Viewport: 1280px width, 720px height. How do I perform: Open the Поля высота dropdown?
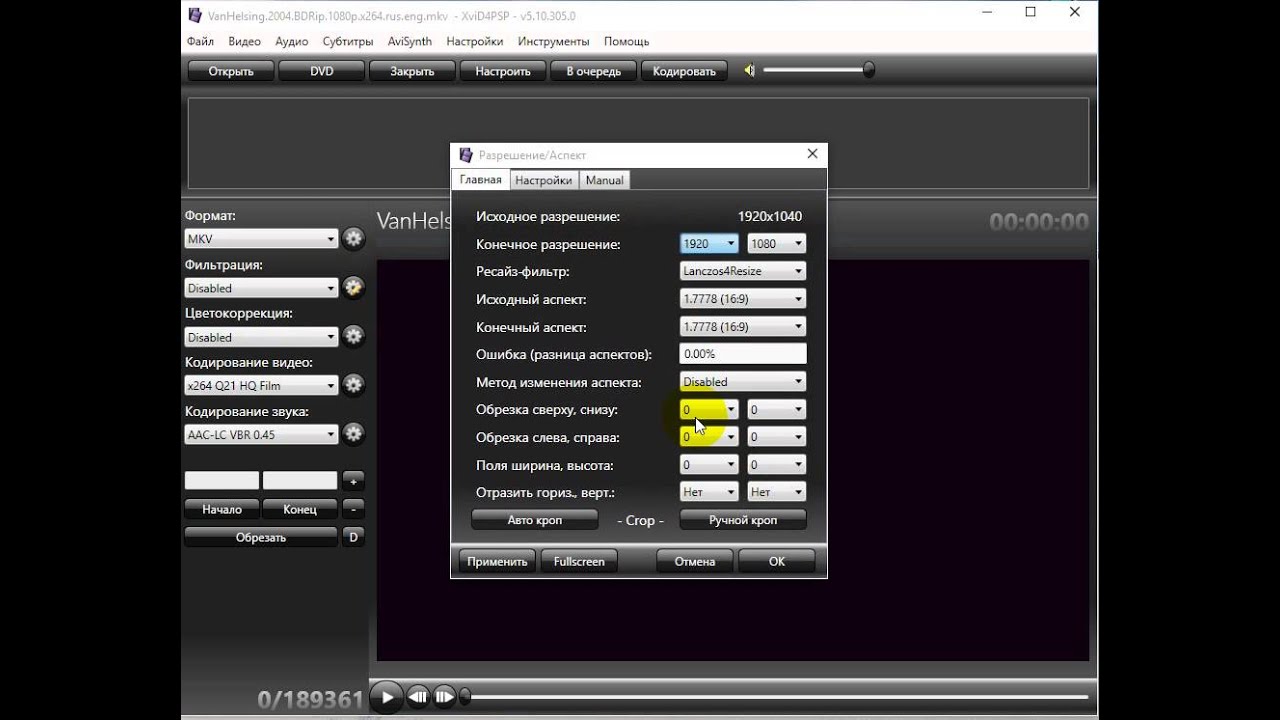[x=777, y=465]
